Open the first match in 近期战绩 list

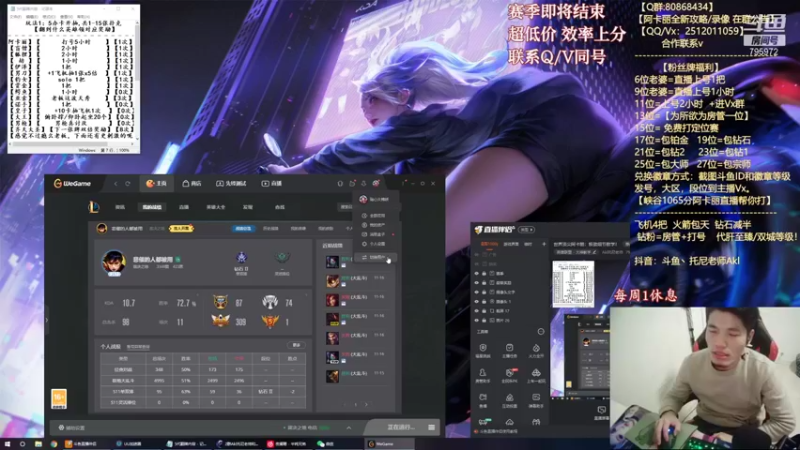pos(357,262)
